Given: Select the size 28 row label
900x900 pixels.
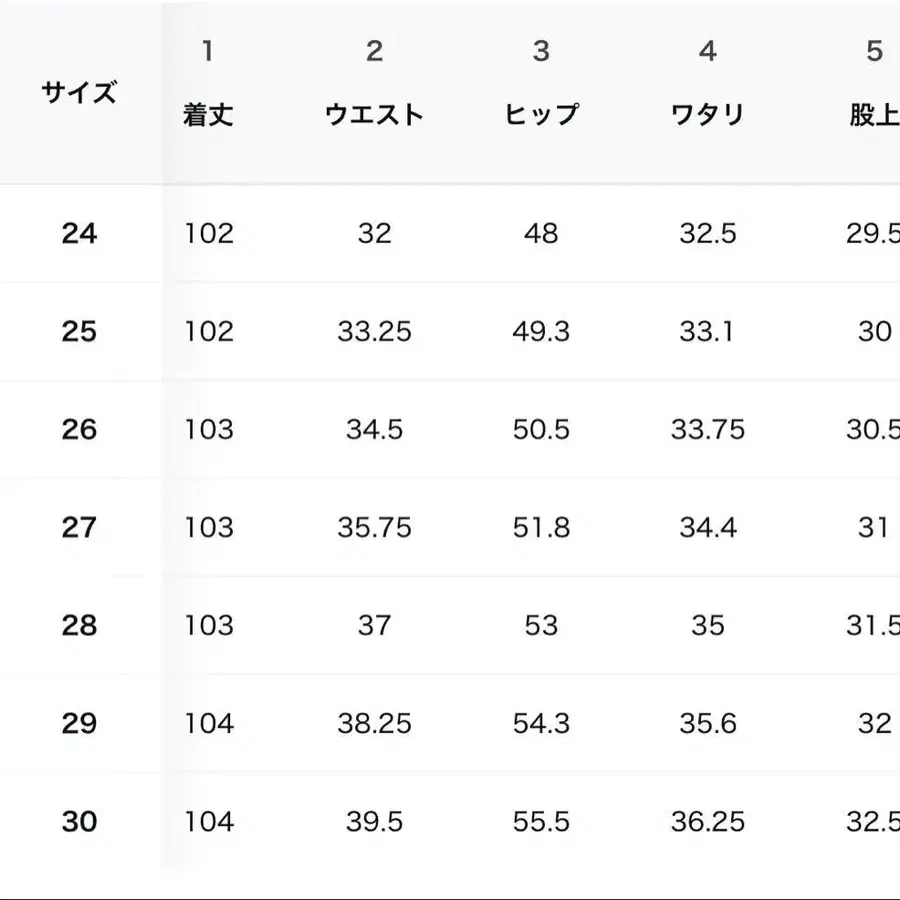Looking at the screenshot, I should [x=79, y=625].
